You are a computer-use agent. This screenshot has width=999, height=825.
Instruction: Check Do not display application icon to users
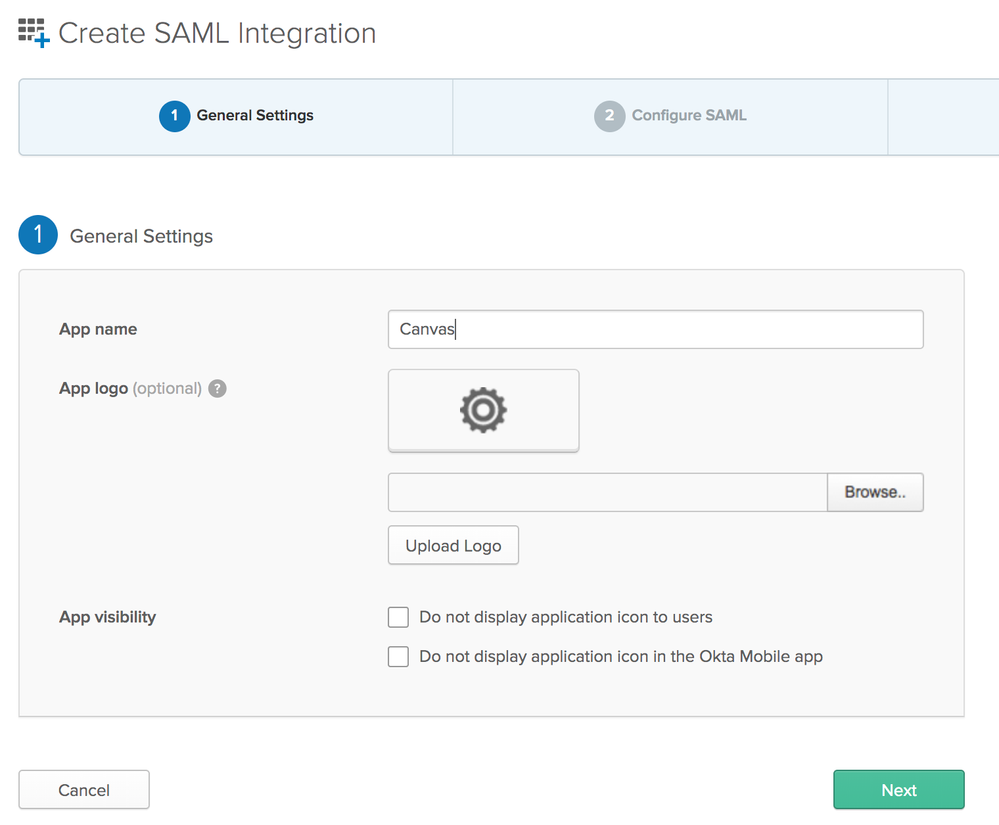pyautogui.click(x=398, y=617)
